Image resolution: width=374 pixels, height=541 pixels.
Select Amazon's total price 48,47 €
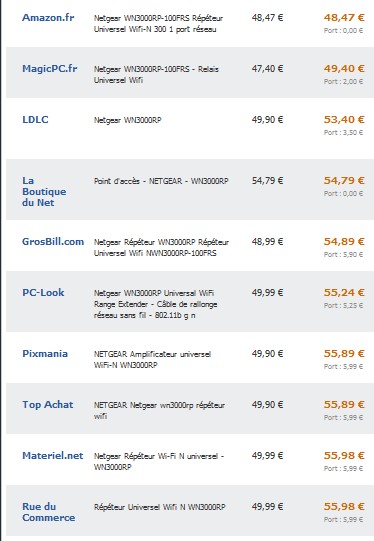tap(344, 18)
